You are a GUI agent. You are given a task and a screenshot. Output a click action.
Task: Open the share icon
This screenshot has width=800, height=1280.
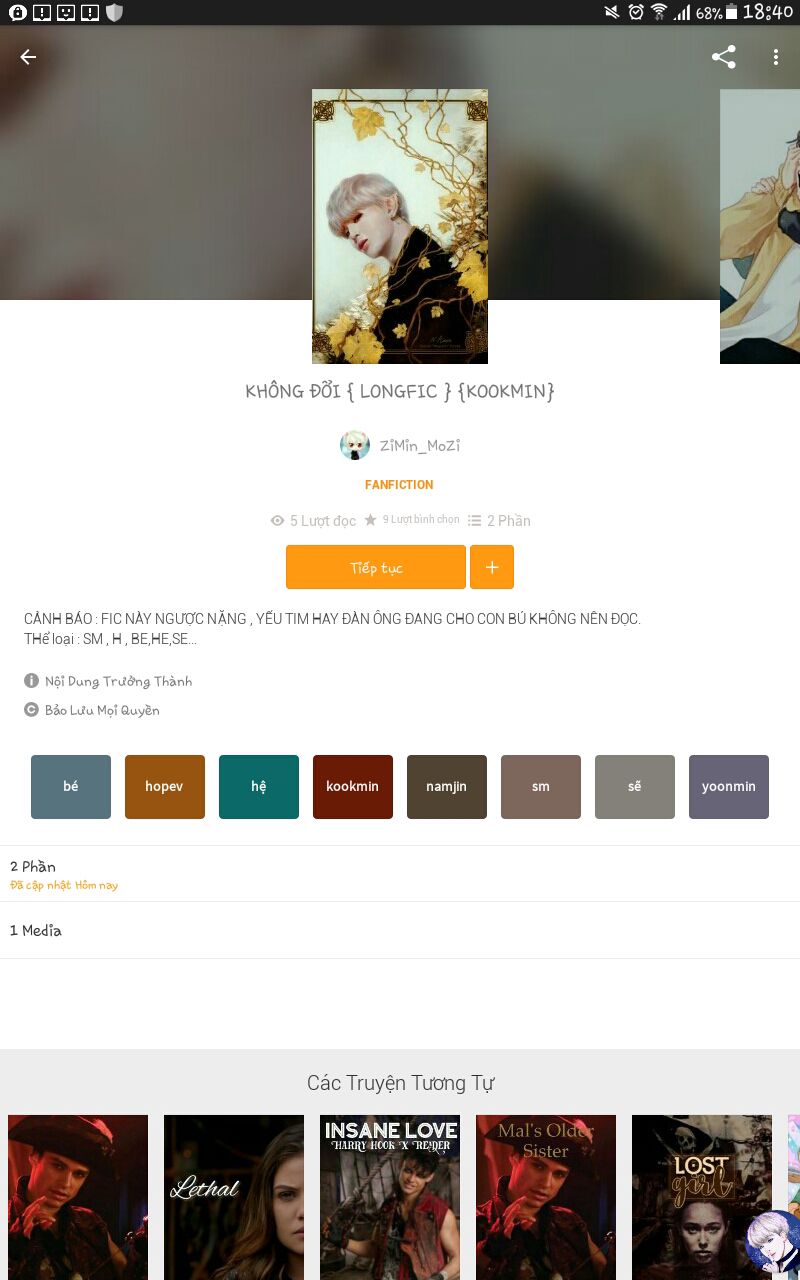pyautogui.click(x=724, y=57)
